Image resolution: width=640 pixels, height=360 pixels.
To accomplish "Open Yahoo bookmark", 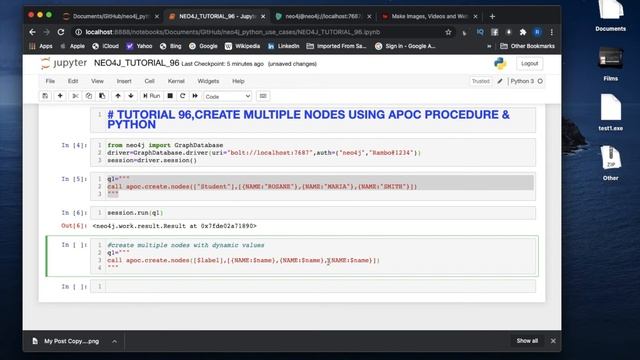I will [x=139, y=46].
